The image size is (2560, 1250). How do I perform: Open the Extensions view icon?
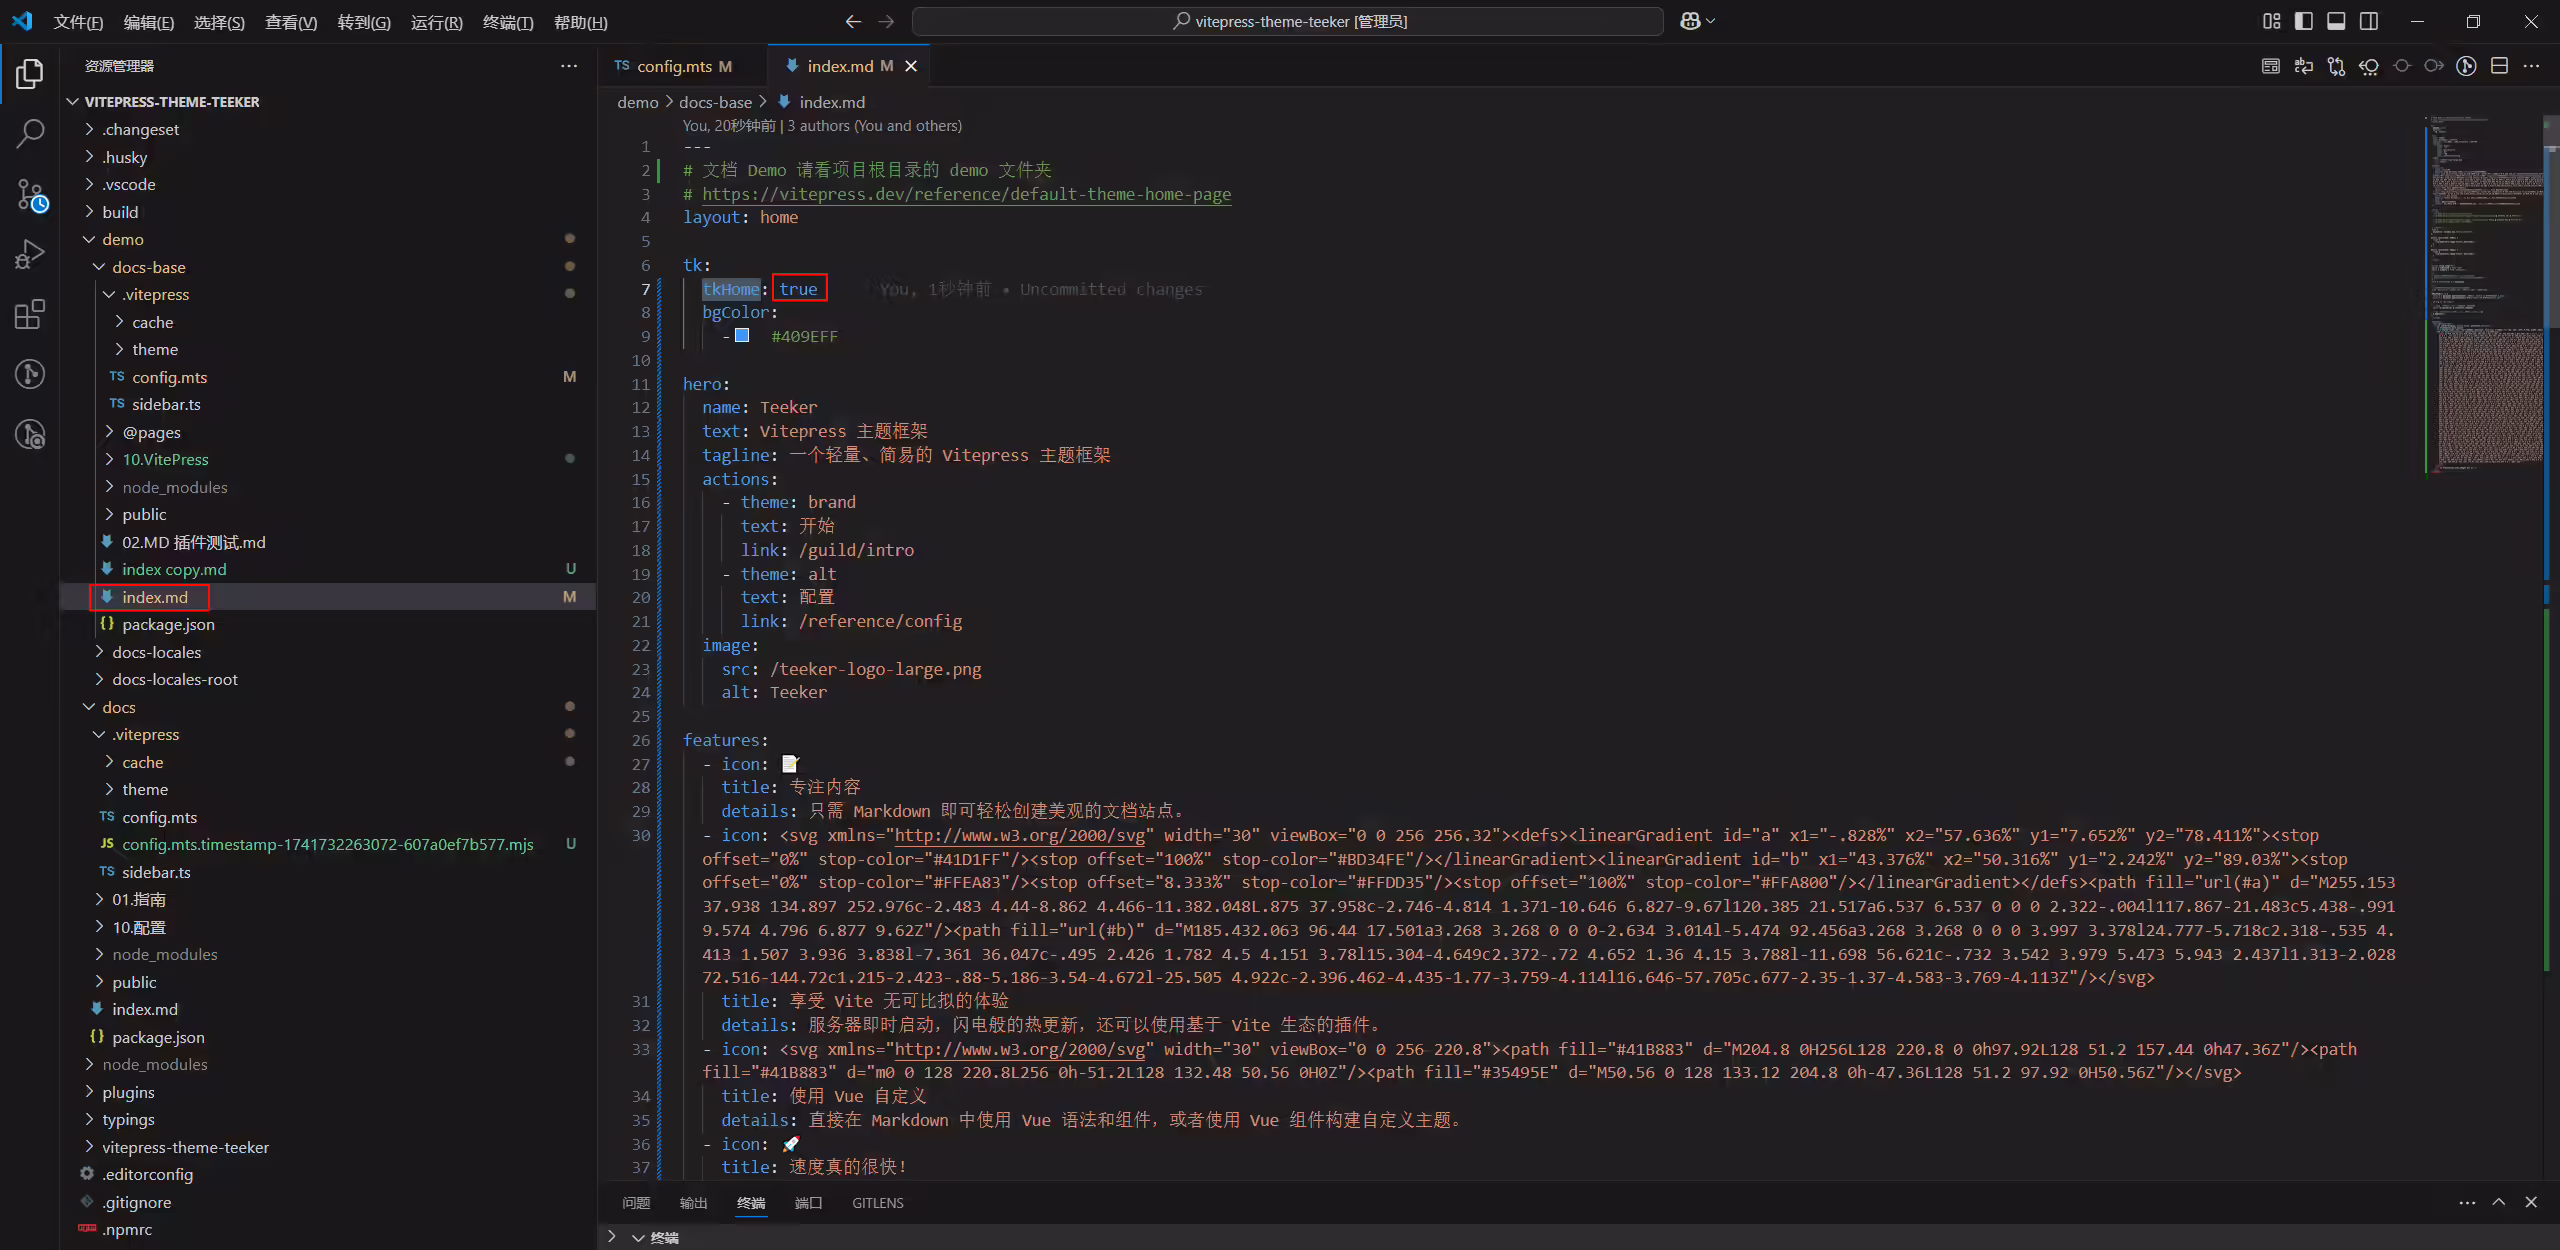(x=30, y=314)
